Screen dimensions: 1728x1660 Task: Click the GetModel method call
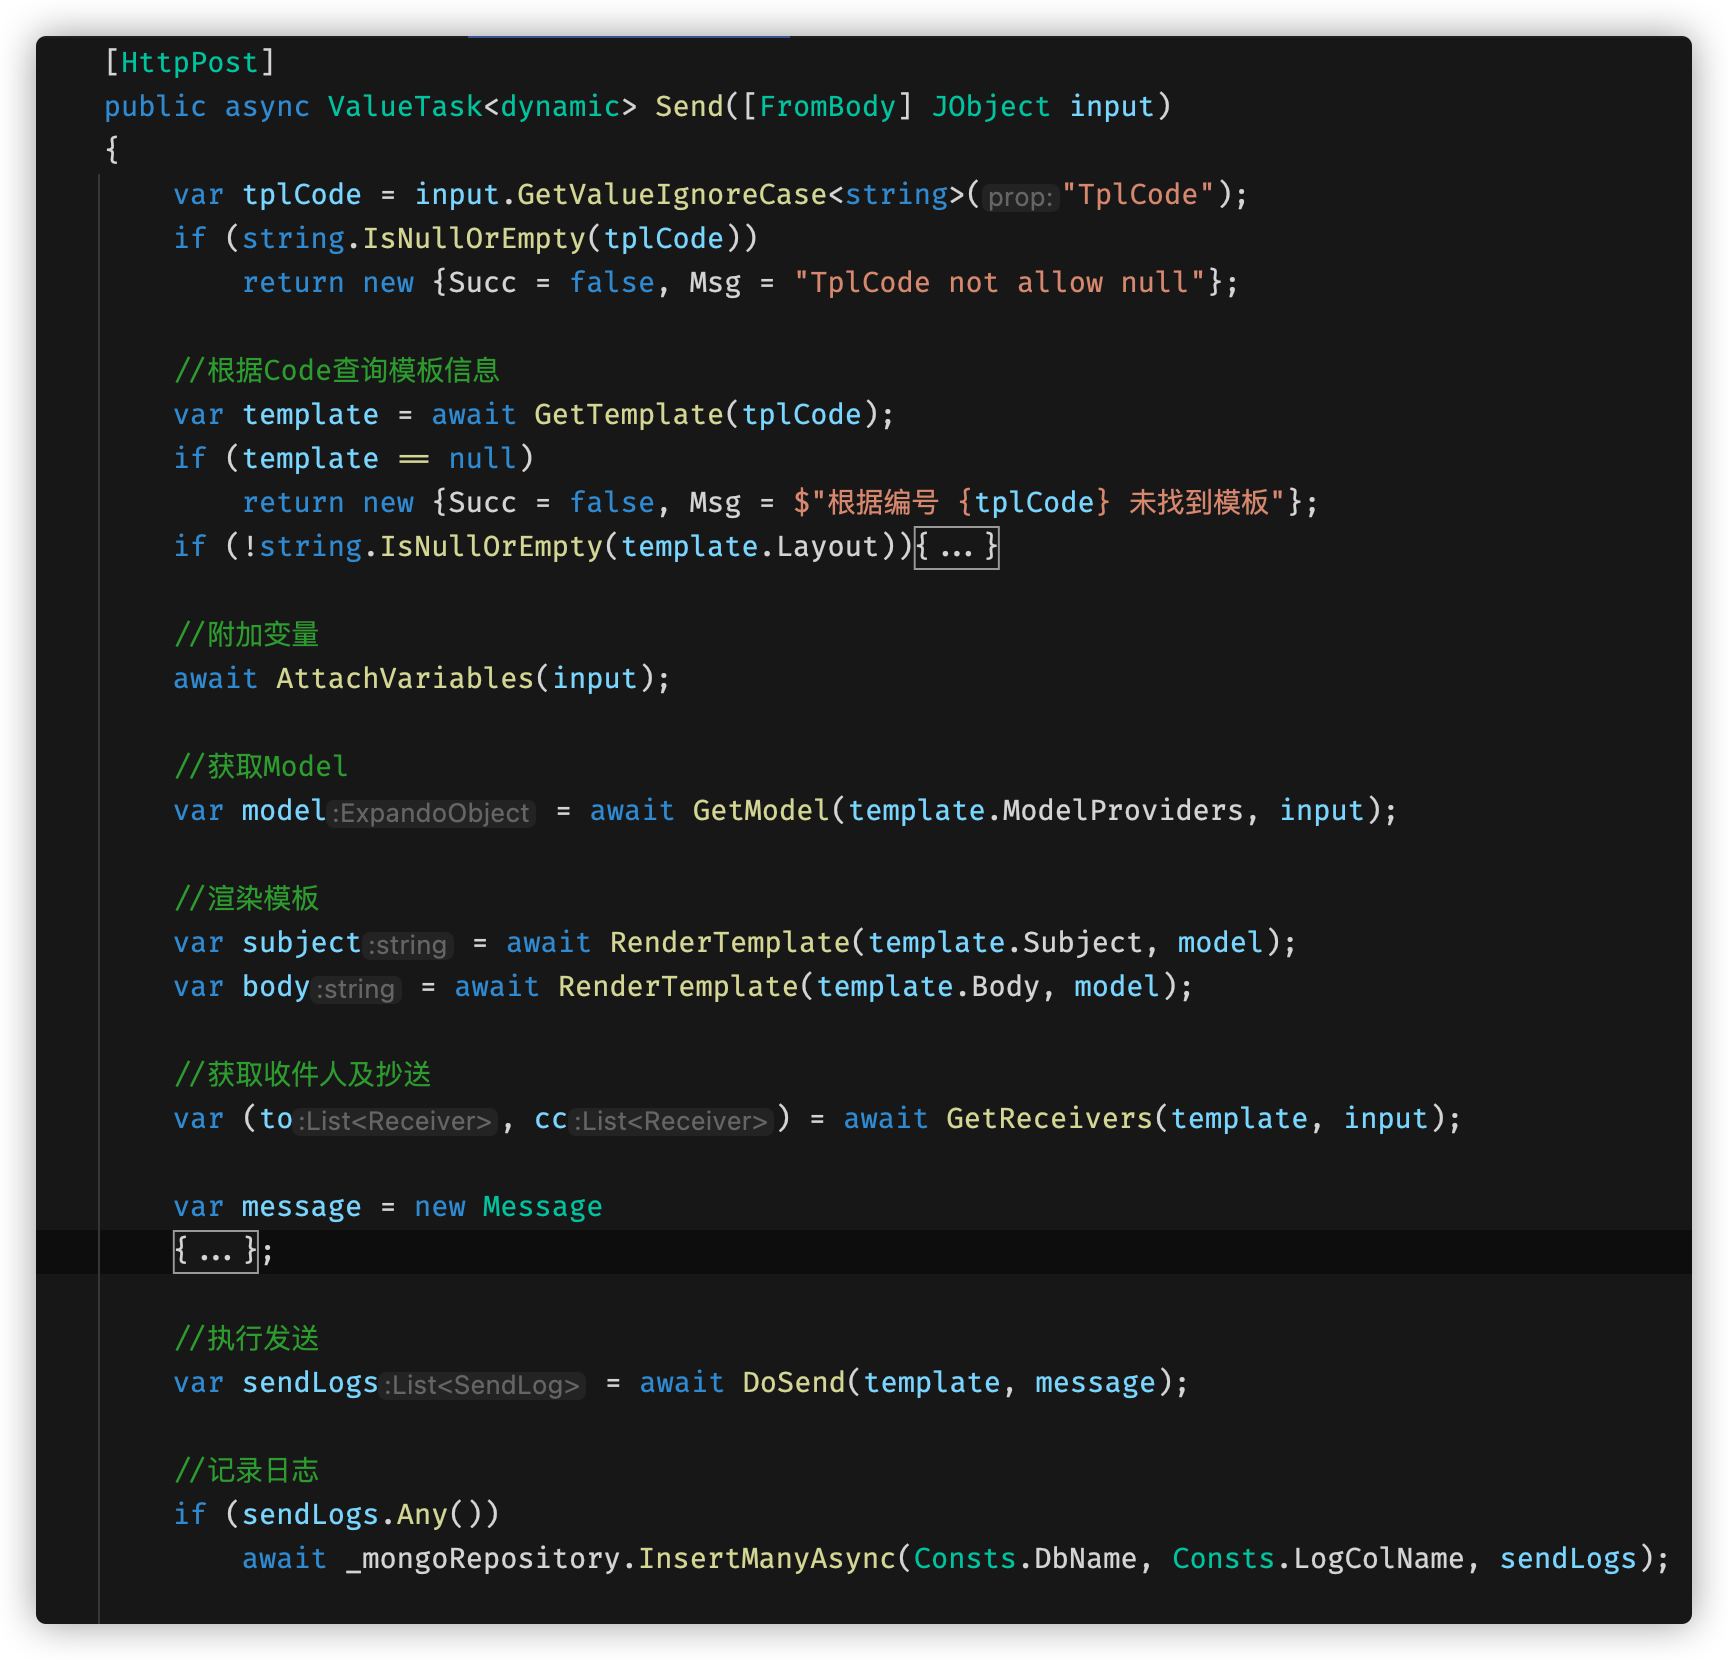tap(760, 811)
